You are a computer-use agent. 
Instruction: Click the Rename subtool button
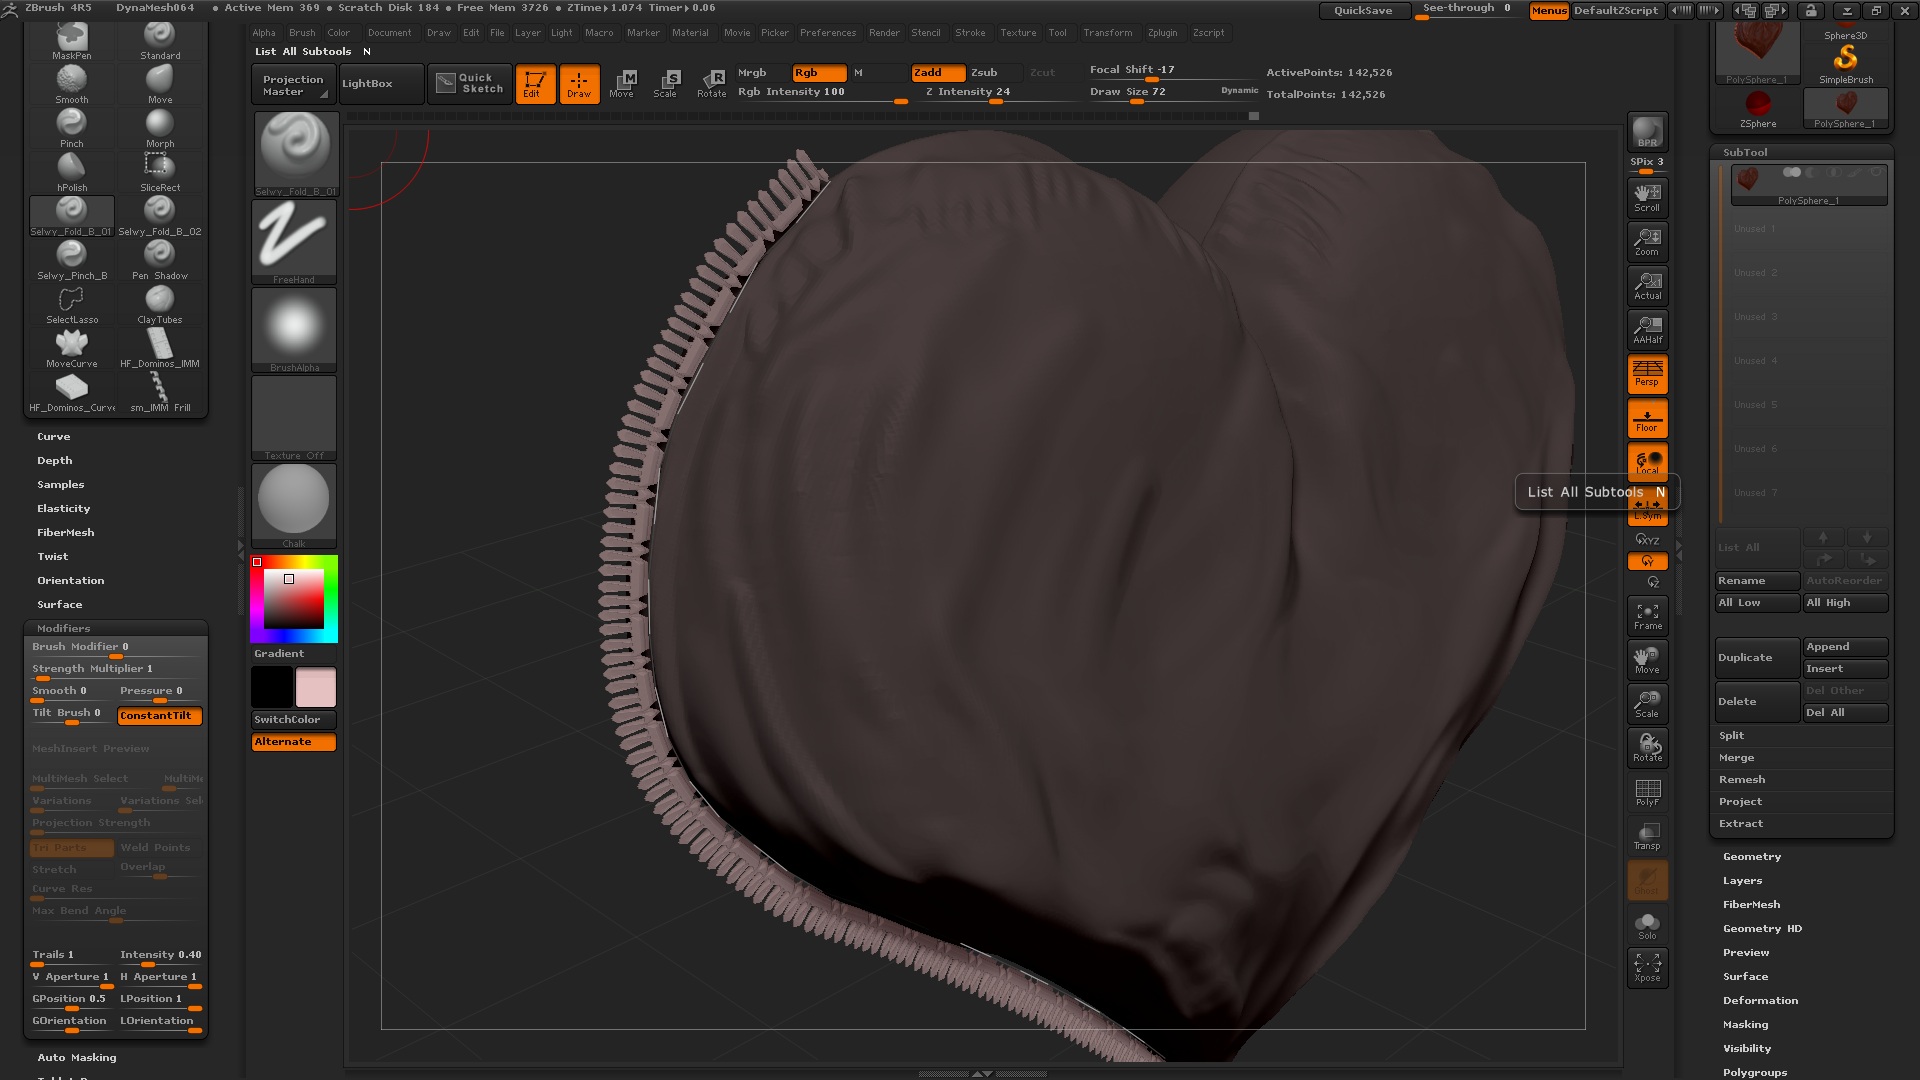(1757, 581)
